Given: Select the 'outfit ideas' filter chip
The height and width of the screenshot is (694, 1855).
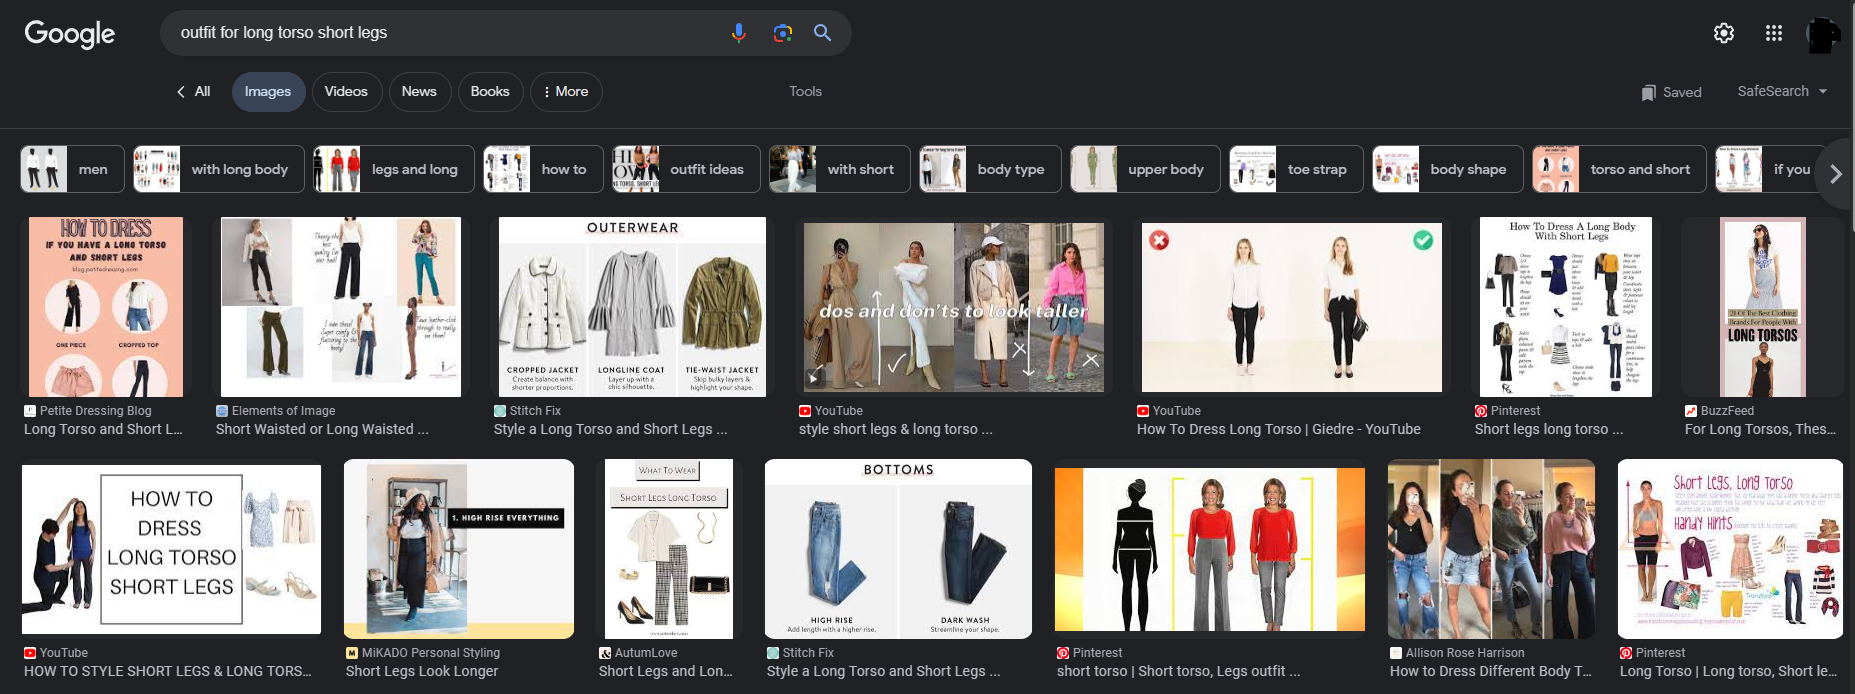Looking at the screenshot, I should pos(686,169).
